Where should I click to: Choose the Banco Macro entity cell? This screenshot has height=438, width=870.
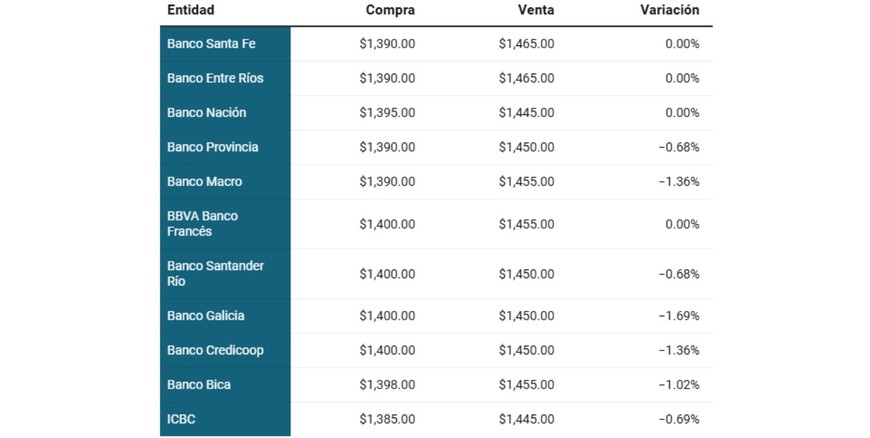click(205, 182)
